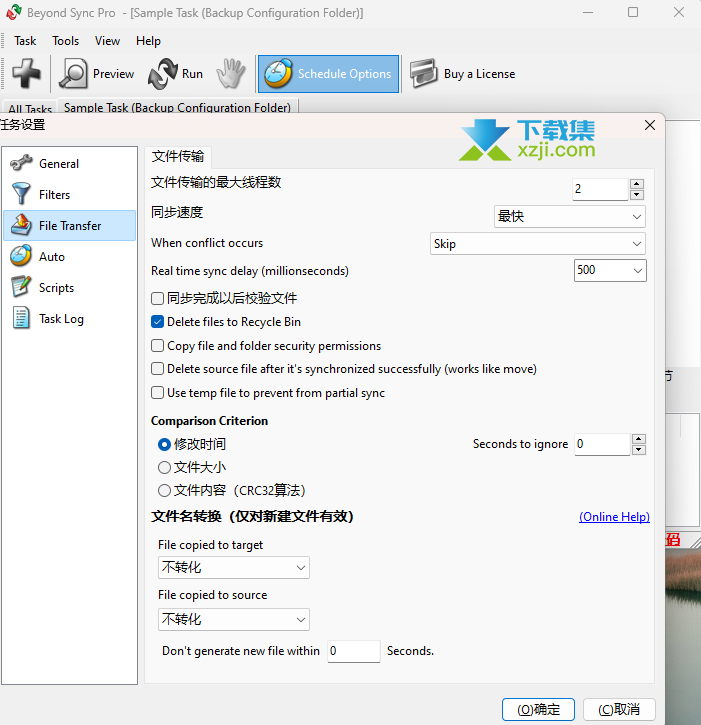Increase Seconds to ignore value
Screen dimensions: 701x725
click(639, 439)
